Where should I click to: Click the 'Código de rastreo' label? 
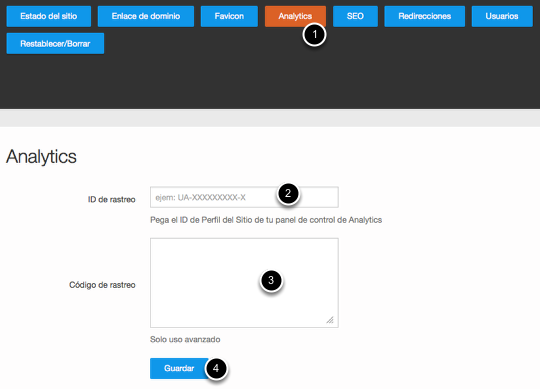pos(102,285)
